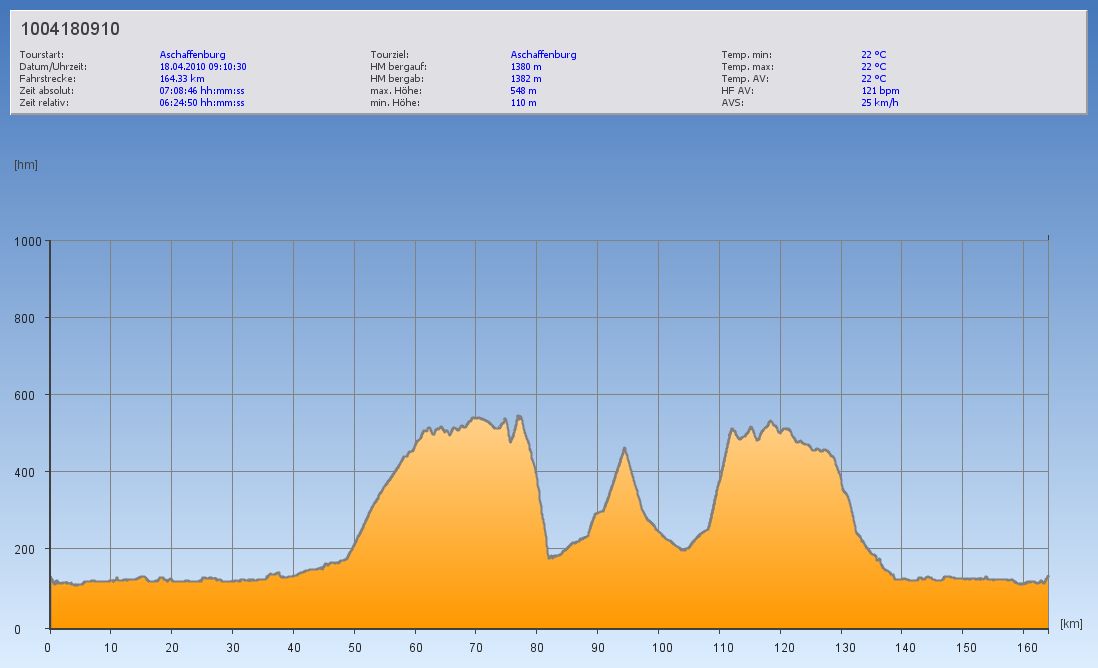The width and height of the screenshot is (1098, 668).
Task: Click the min. Höhe value 110 m
Action: pyautogui.click(x=524, y=102)
